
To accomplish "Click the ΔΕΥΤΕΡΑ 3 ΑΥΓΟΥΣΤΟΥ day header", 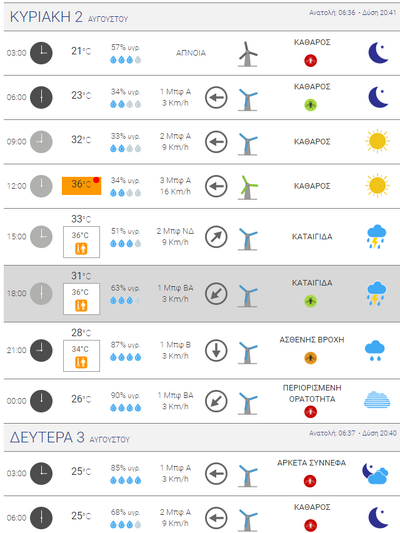I will click(x=70, y=438).
